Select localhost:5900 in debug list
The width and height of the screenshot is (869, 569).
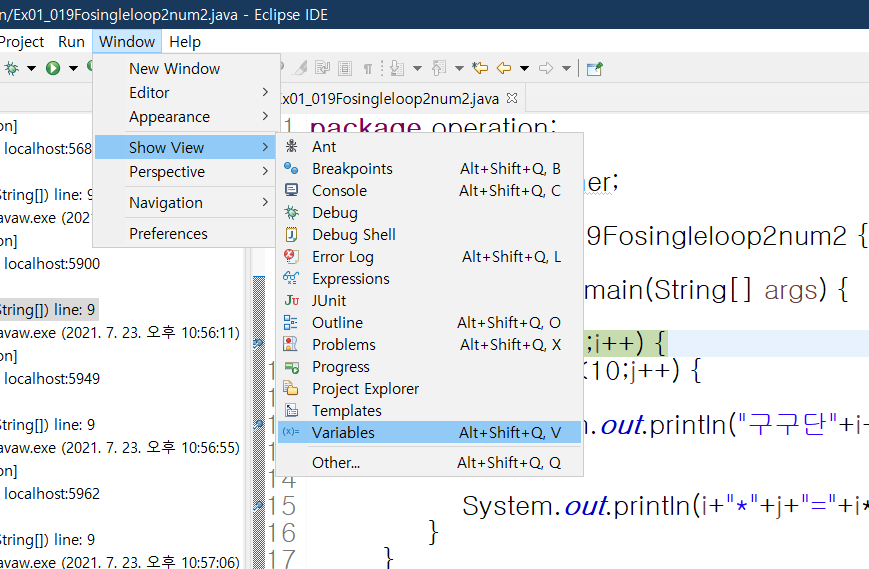pos(52,264)
